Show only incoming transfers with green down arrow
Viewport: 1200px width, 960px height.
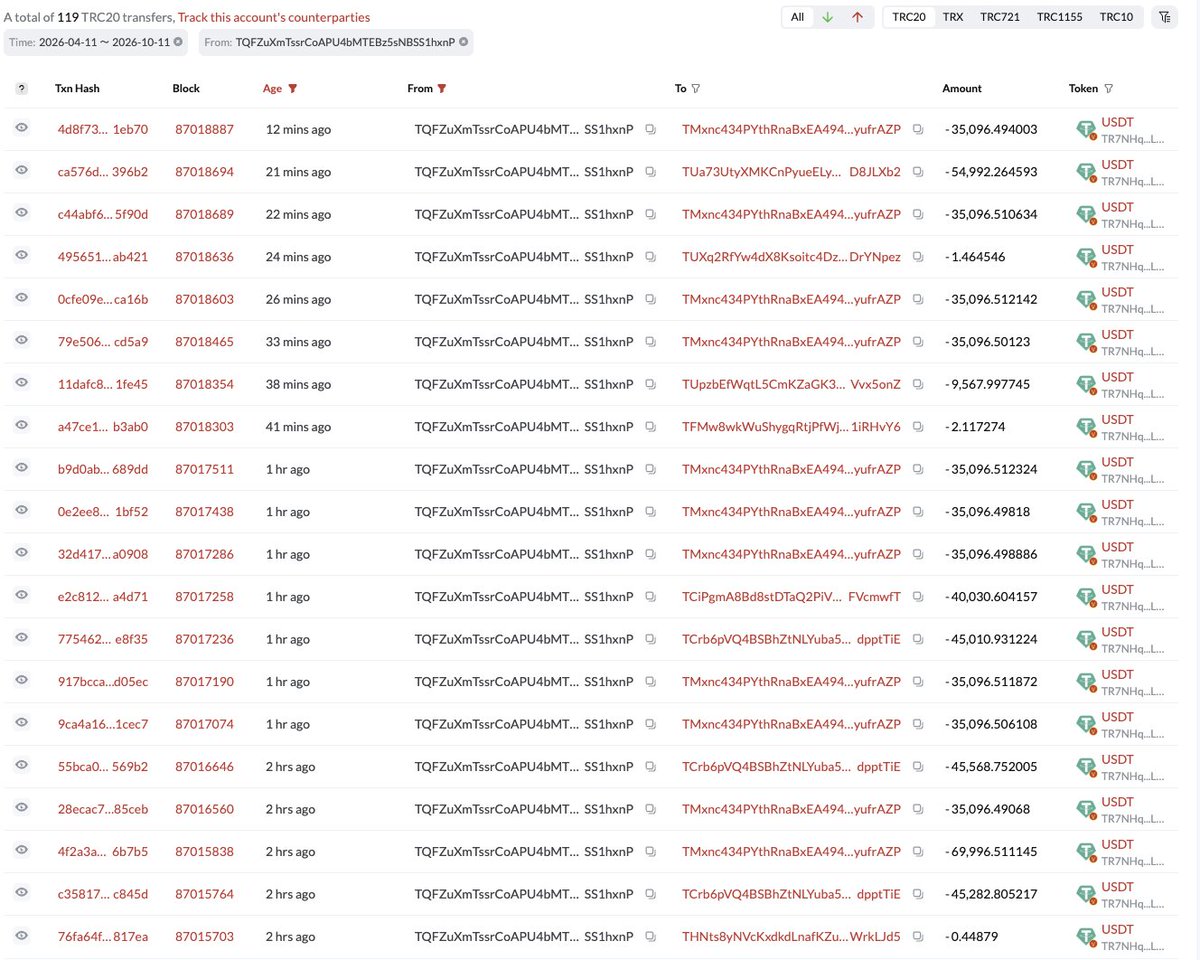point(827,17)
